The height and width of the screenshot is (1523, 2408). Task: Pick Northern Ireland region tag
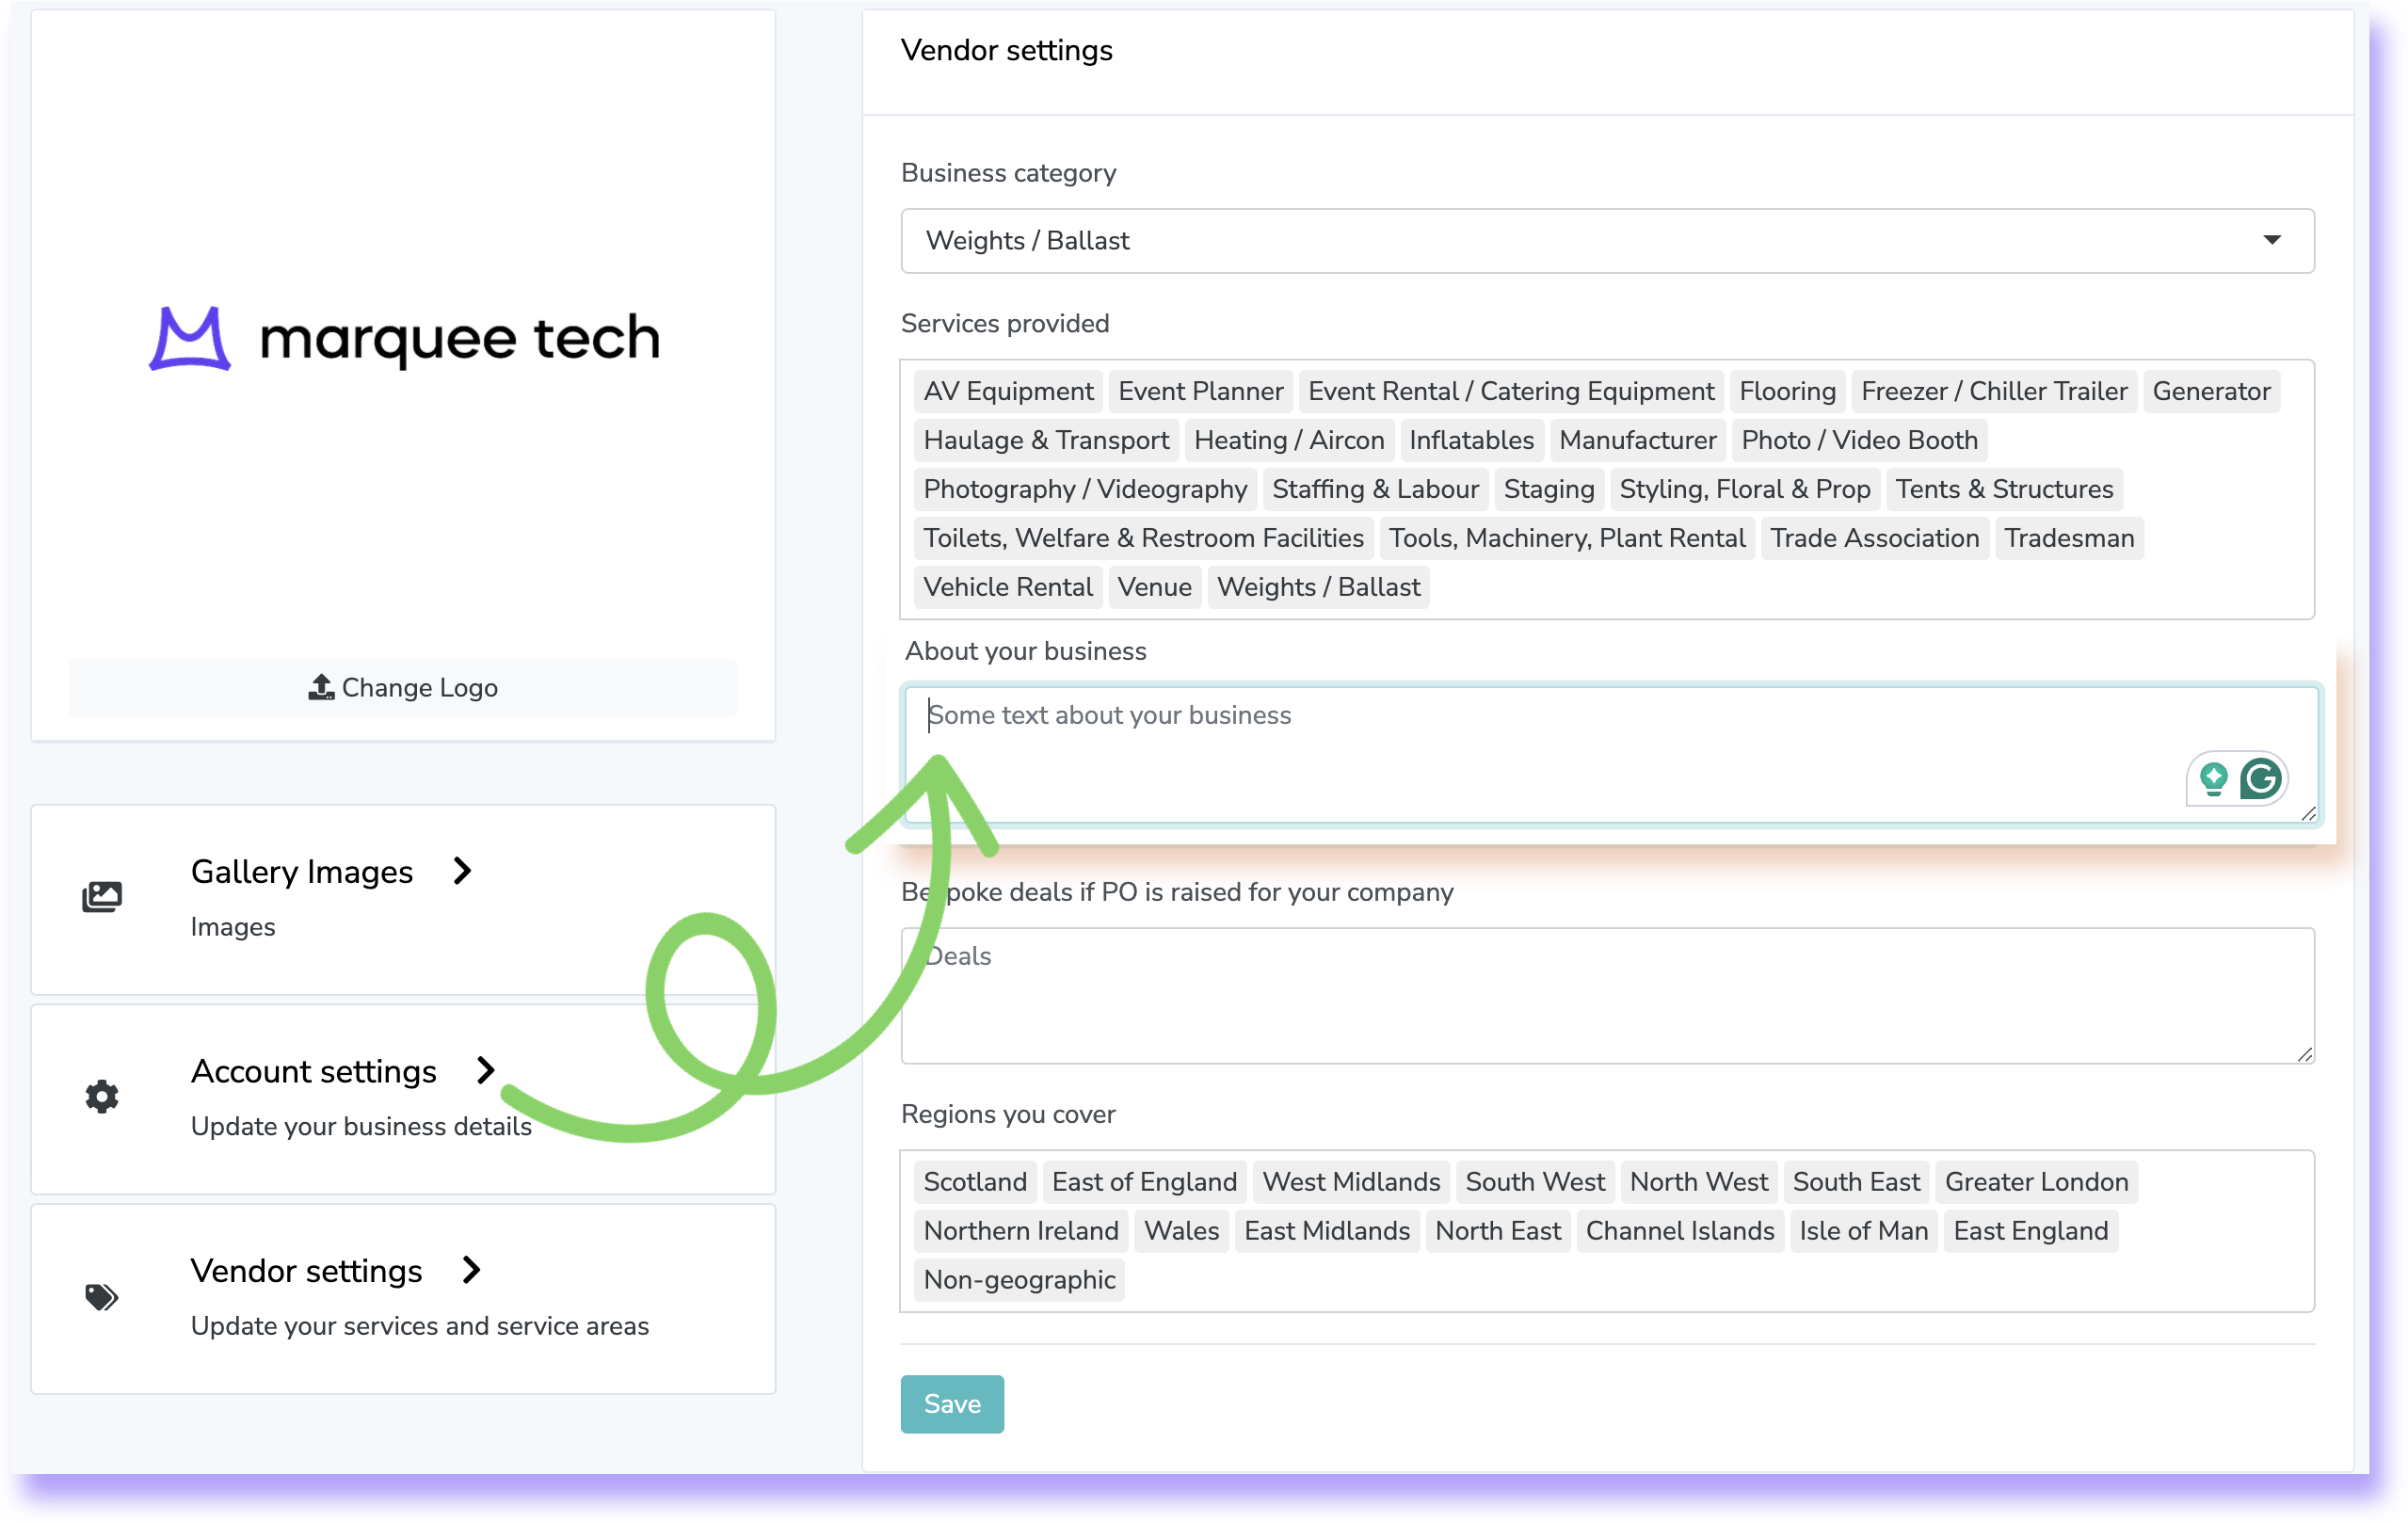[x=1021, y=1231]
